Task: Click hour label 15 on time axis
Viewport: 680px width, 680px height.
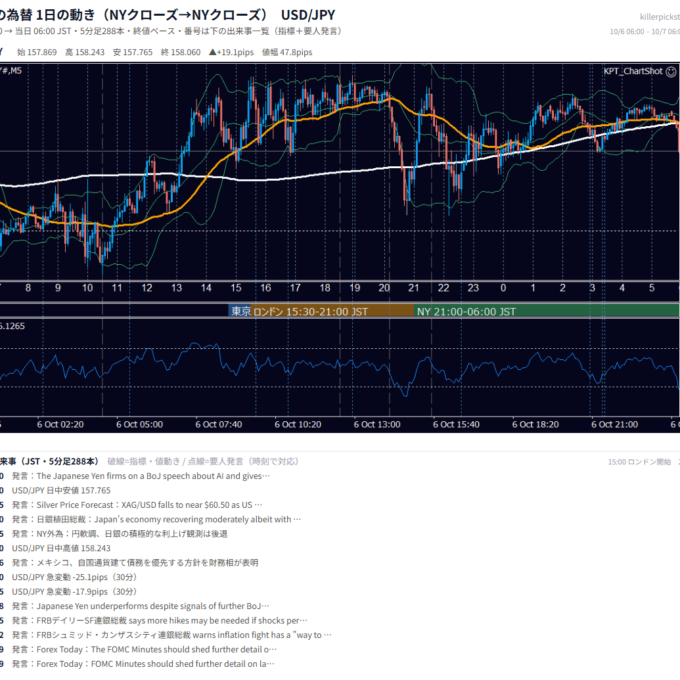Action: [x=236, y=288]
